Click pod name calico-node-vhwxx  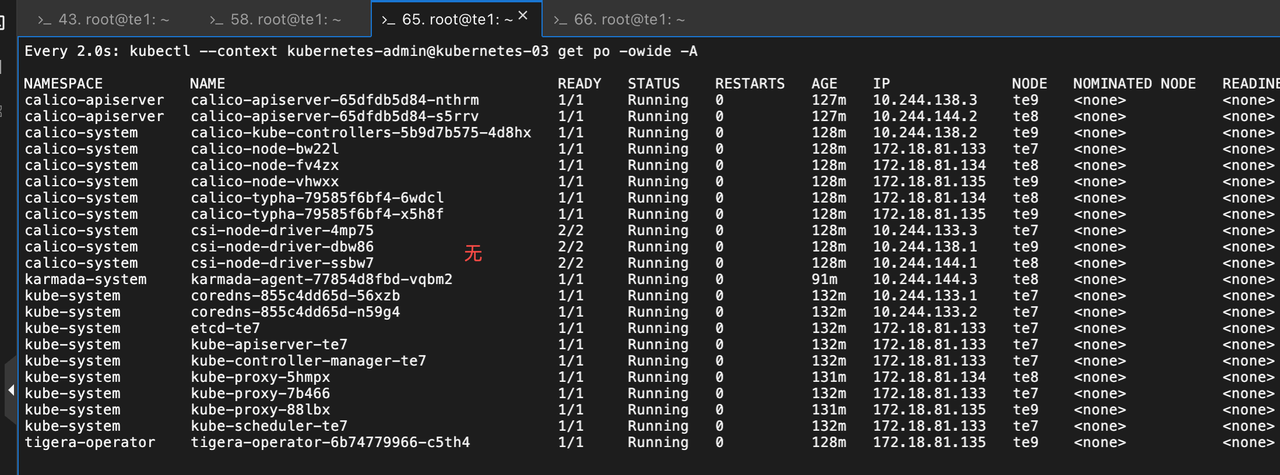pos(264,182)
